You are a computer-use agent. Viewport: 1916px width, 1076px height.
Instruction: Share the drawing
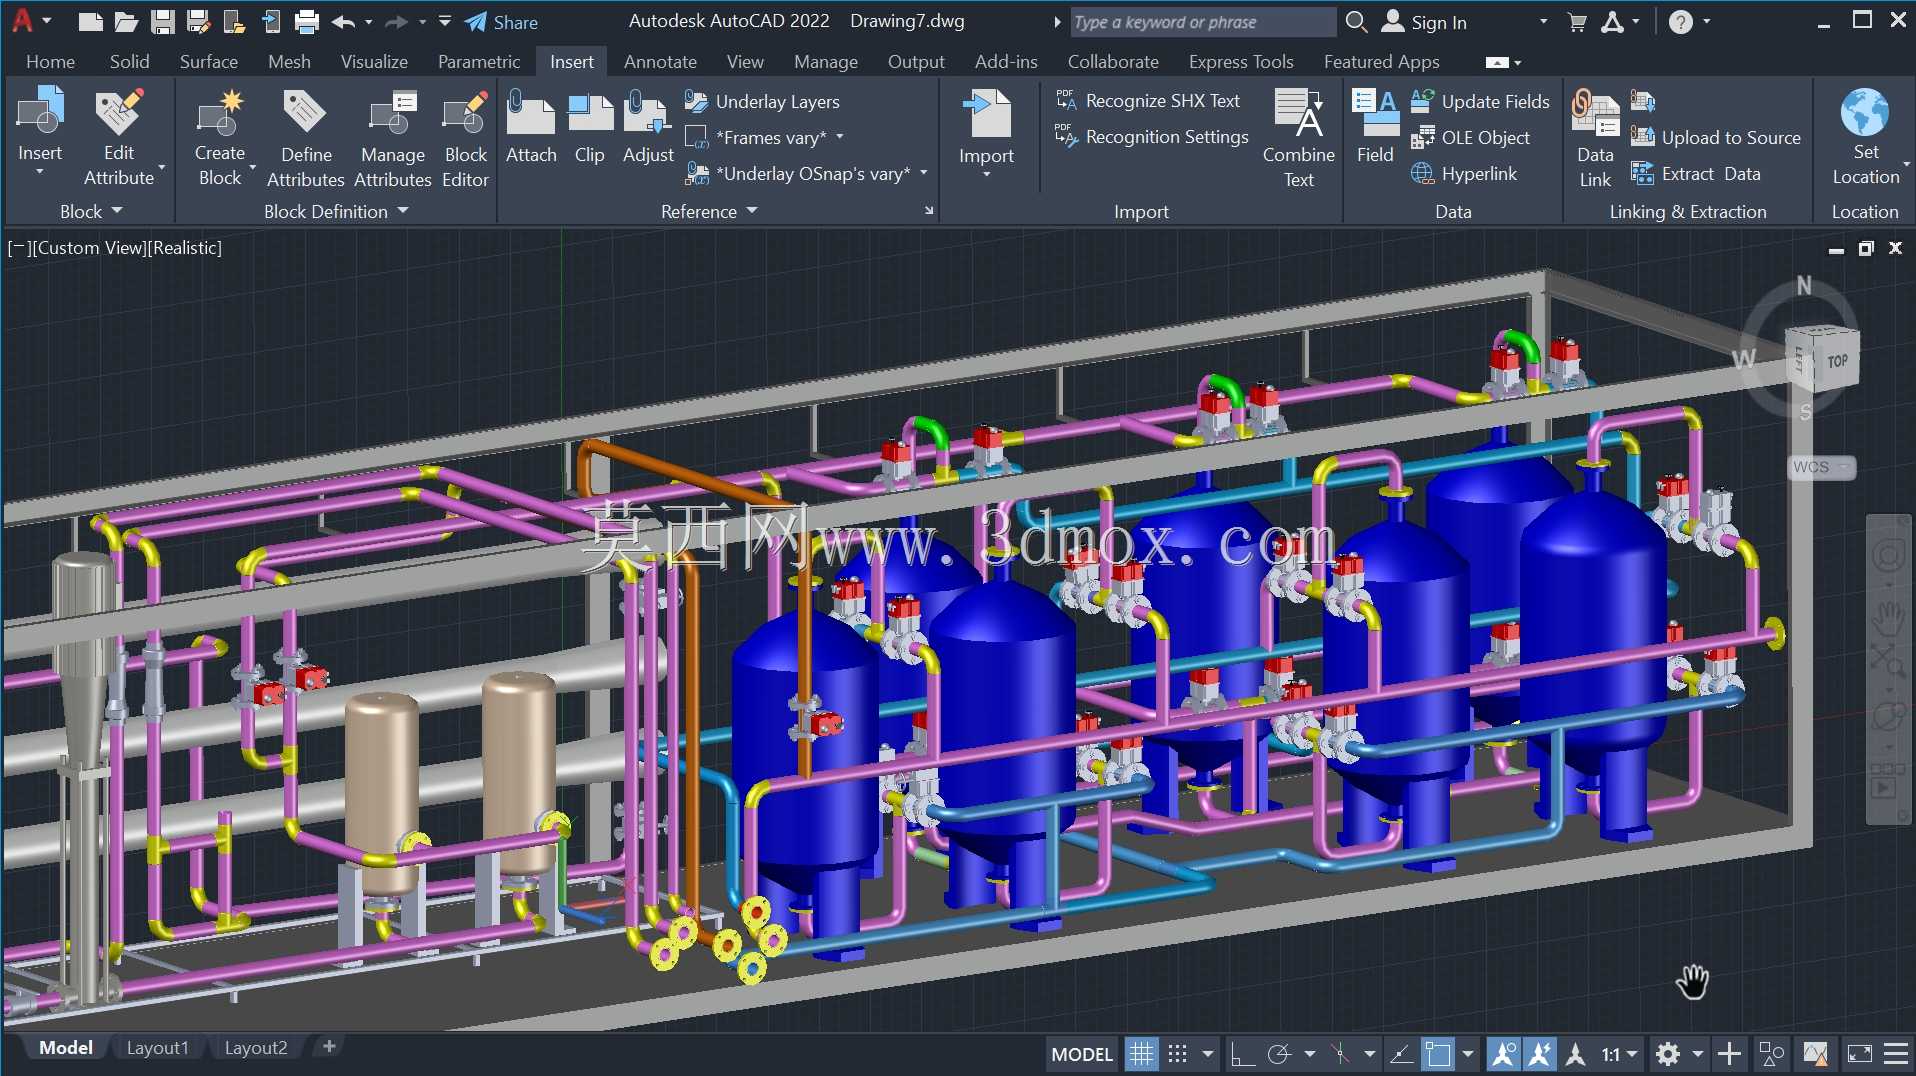[x=502, y=22]
